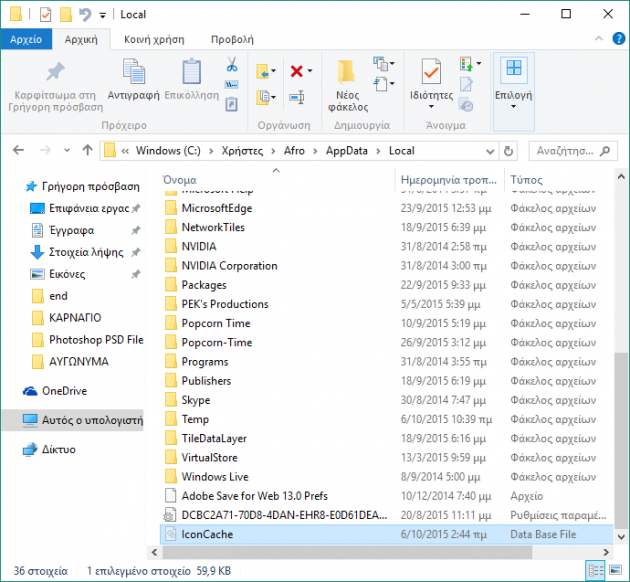Image resolution: width=630 pixels, height=582 pixels.
Task: Click the Undo icon in title bar
Action: (85, 14)
